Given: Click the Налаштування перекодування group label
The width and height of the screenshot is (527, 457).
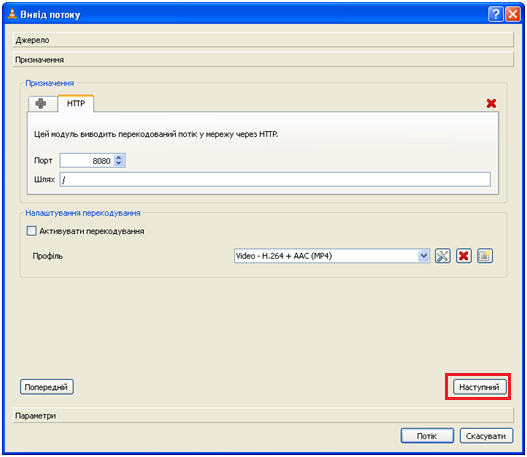Looking at the screenshot, I should coord(83,213).
